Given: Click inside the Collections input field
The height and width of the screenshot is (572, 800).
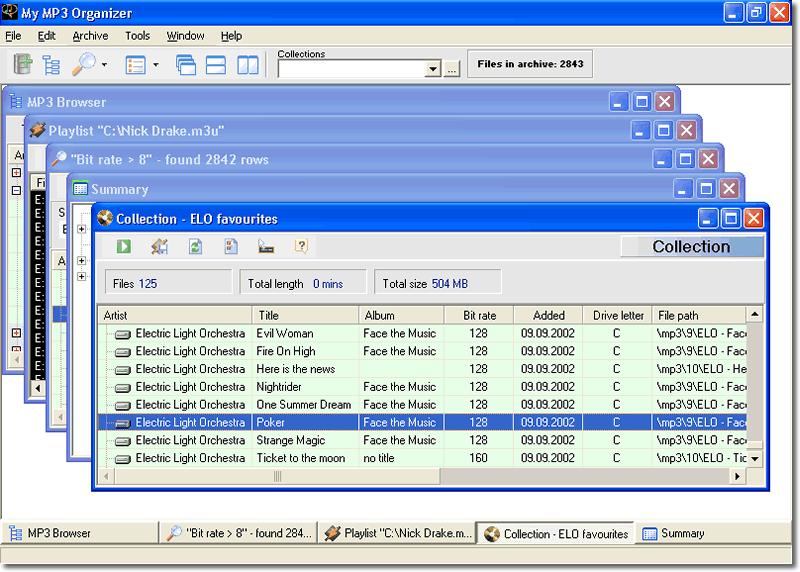Looking at the screenshot, I should [x=352, y=68].
